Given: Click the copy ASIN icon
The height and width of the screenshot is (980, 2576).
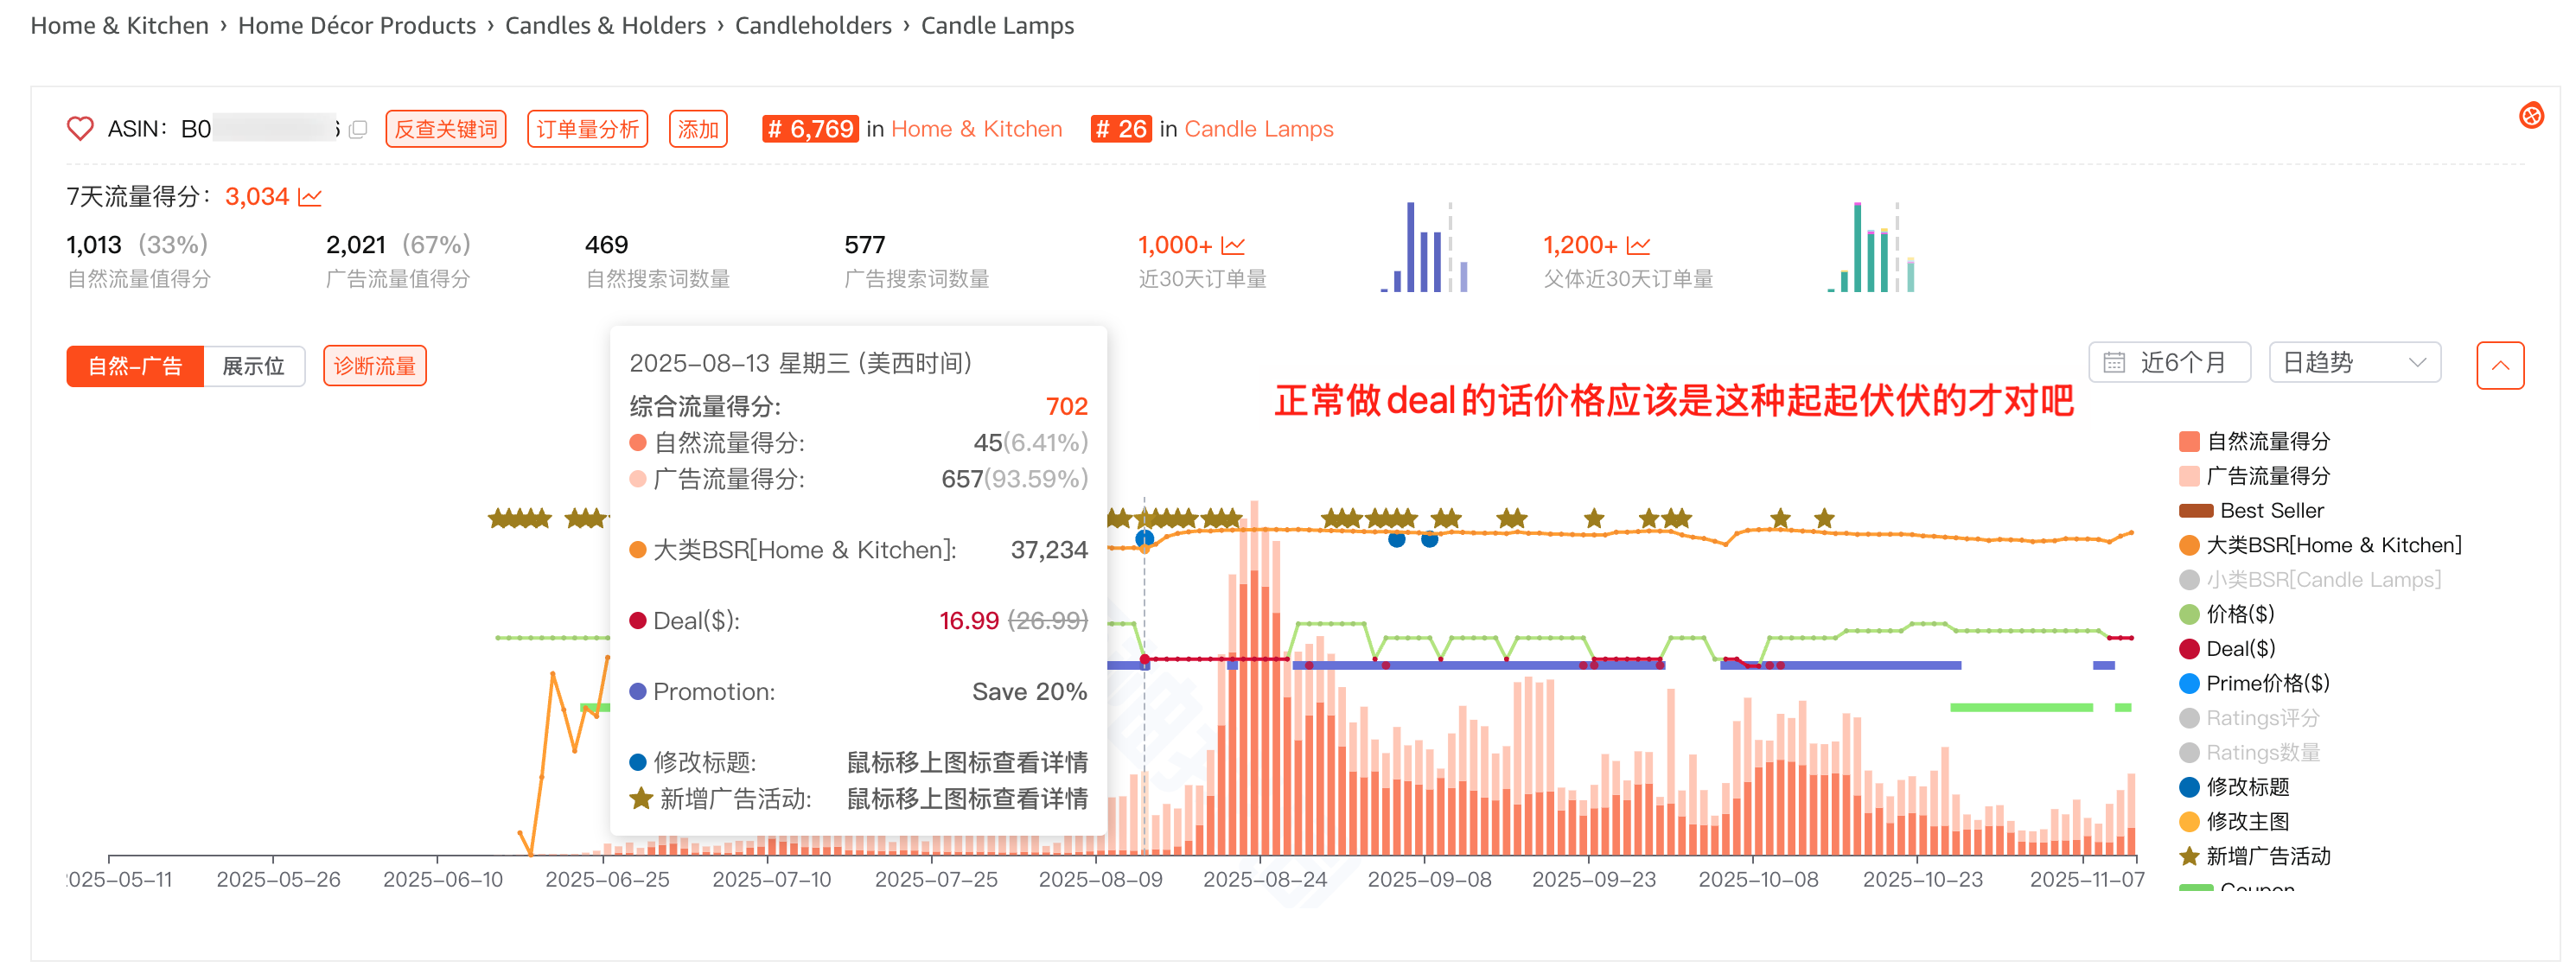Looking at the screenshot, I should coord(359,129).
